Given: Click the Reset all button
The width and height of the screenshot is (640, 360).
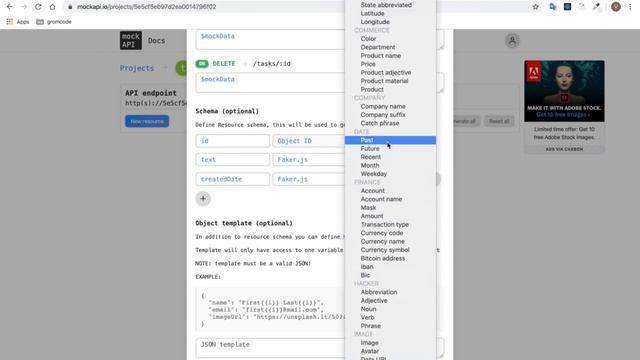Looking at the screenshot, I should 499,121.
